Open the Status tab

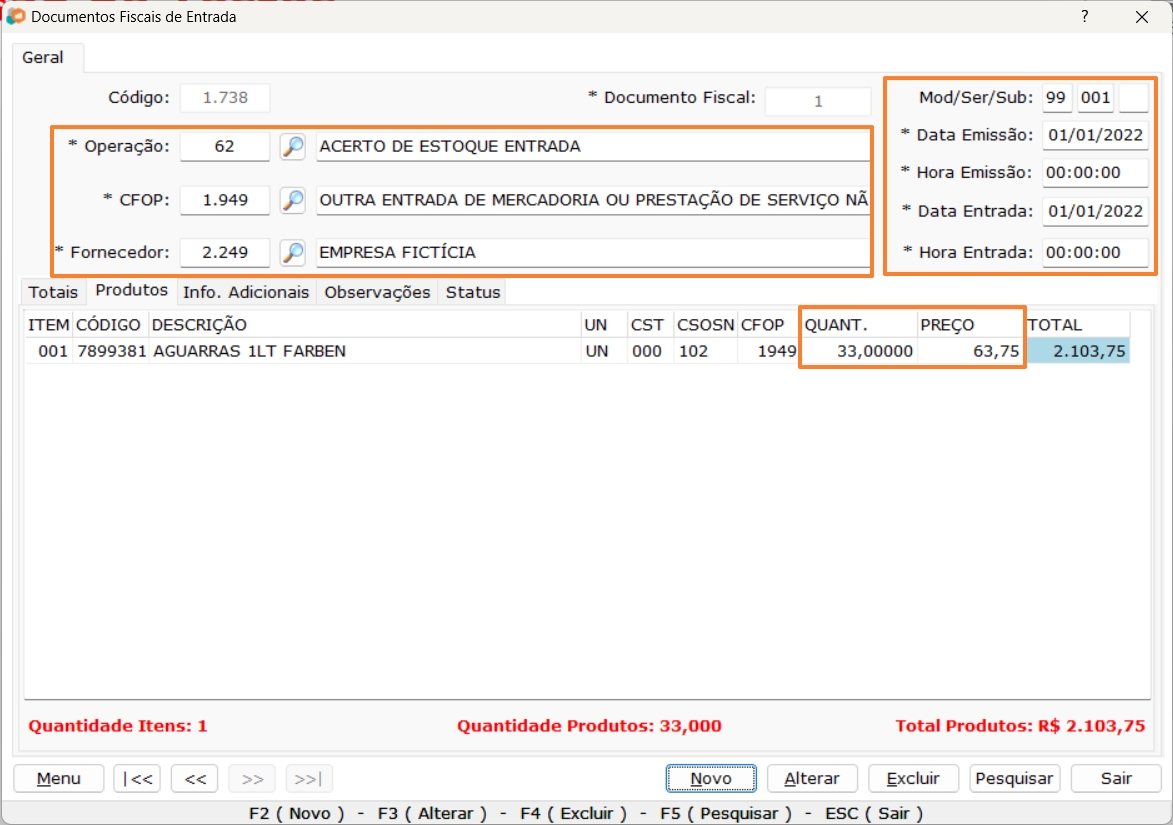pyautogui.click(x=472, y=292)
